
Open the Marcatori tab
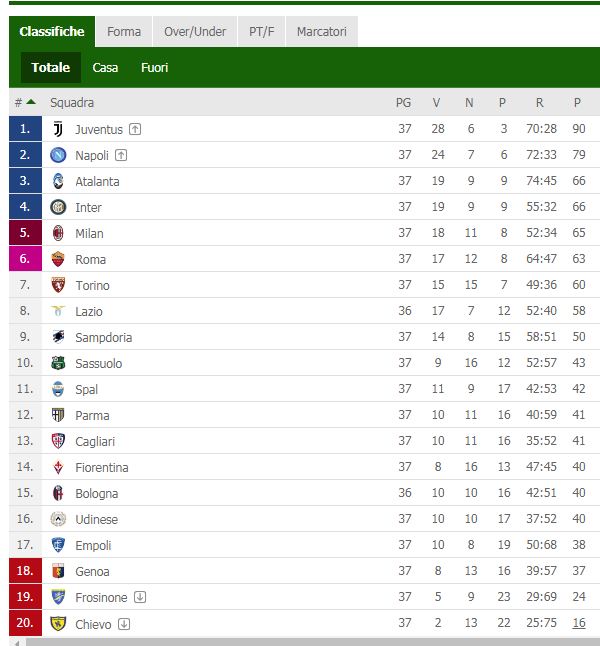pos(321,32)
